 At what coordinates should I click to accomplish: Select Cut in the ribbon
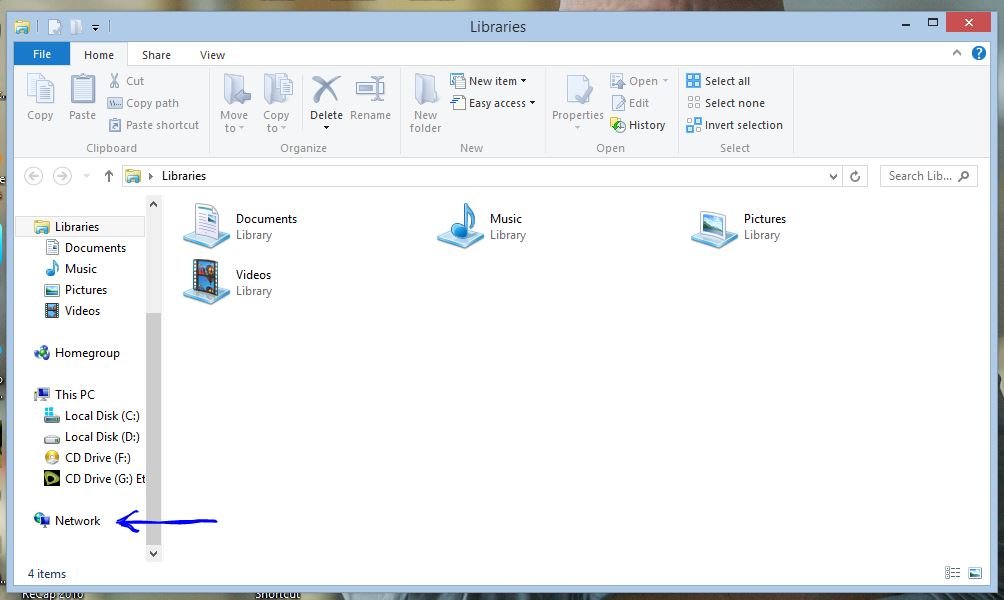coord(126,81)
